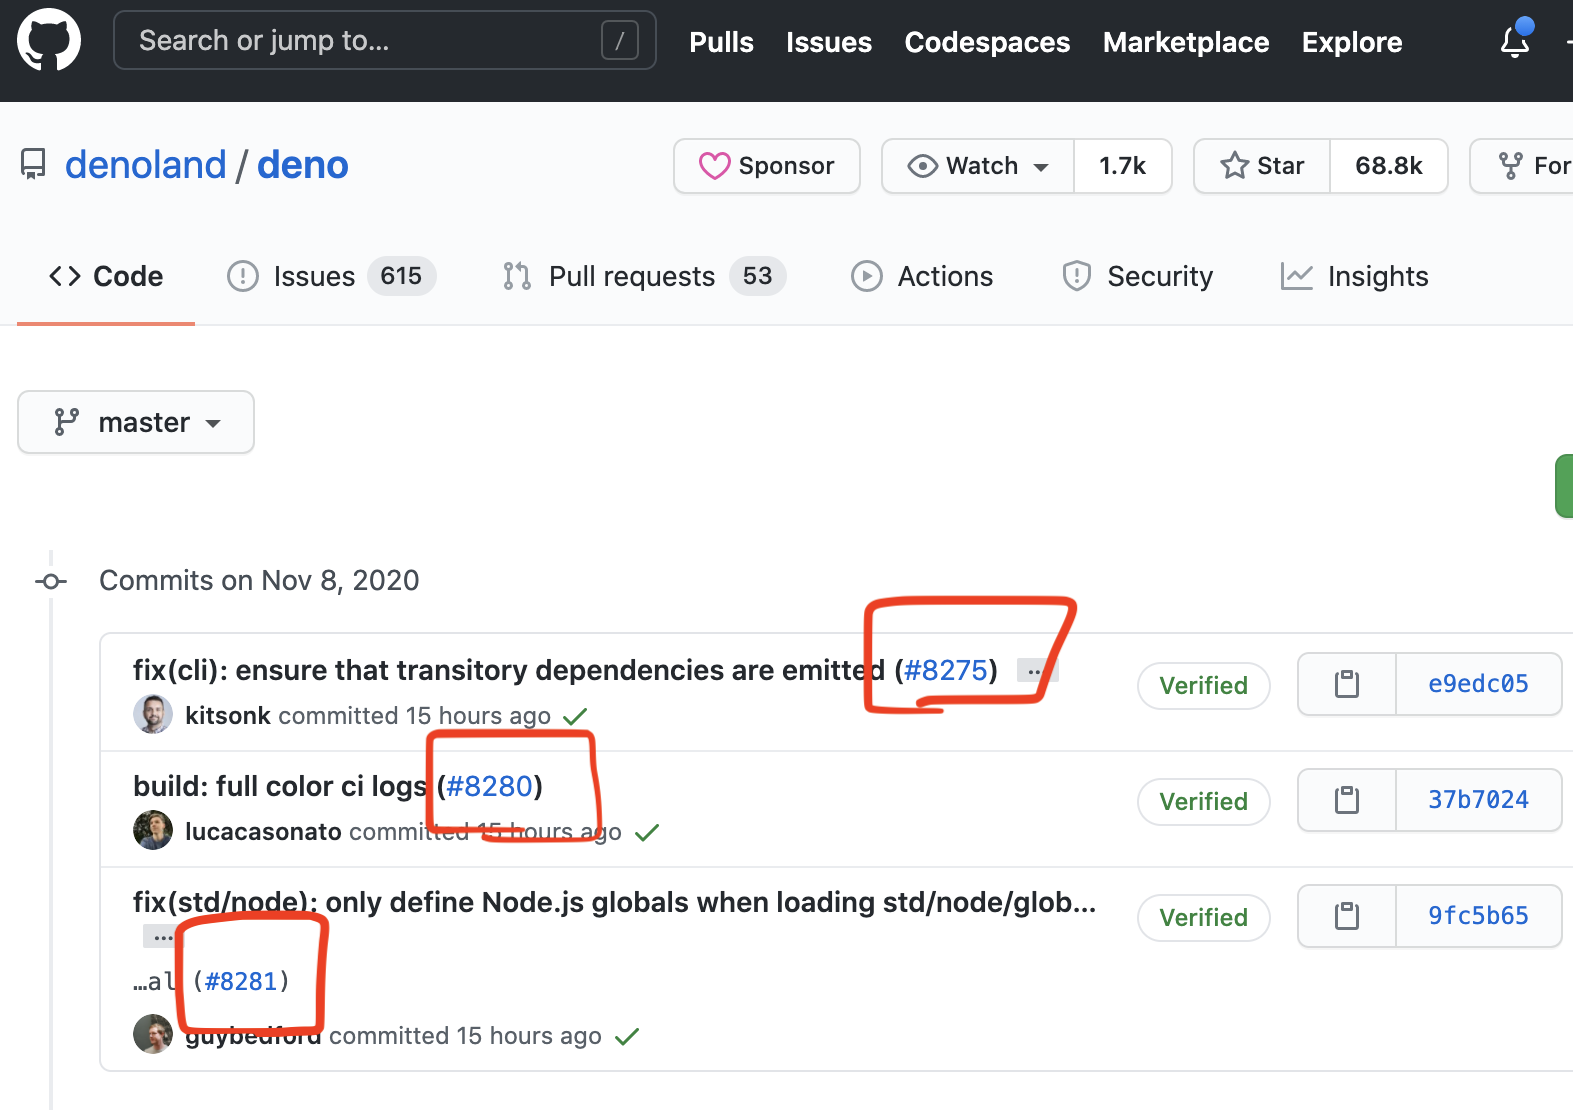View the 1.7k watchers count
1573x1110 pixels.
tap(1123, 166)
